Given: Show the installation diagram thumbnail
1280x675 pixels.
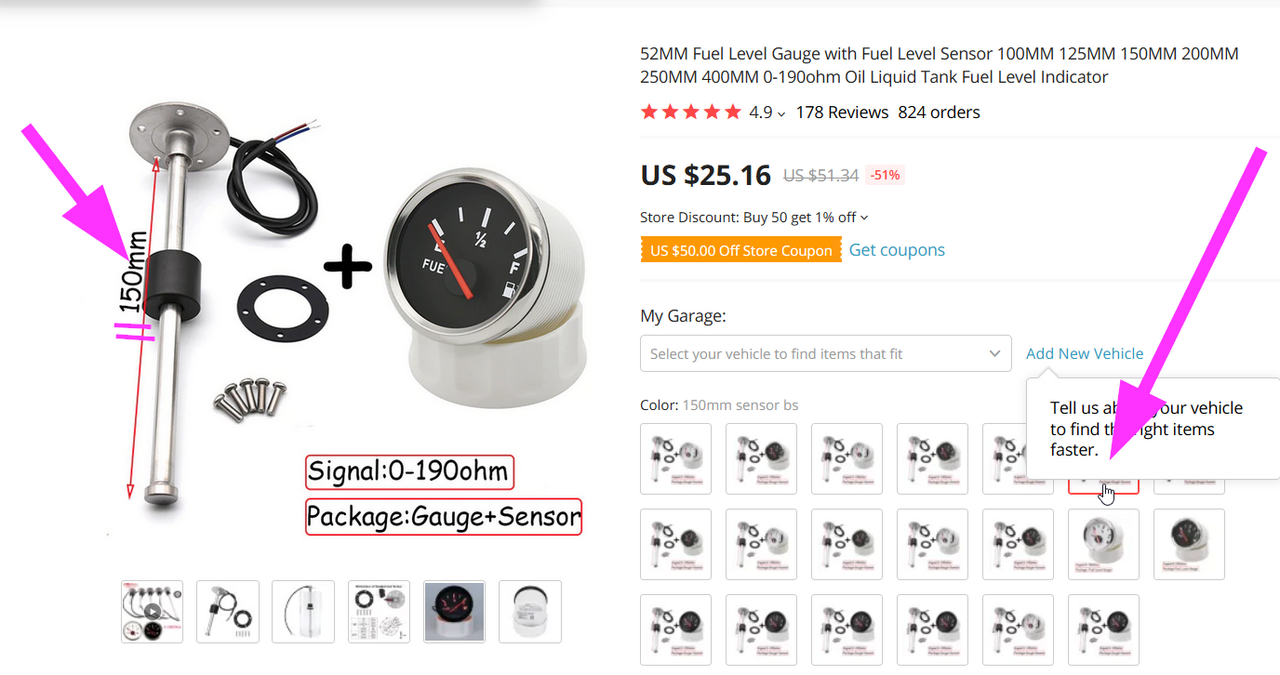Looking at the screenshot, I should (379, 611).
